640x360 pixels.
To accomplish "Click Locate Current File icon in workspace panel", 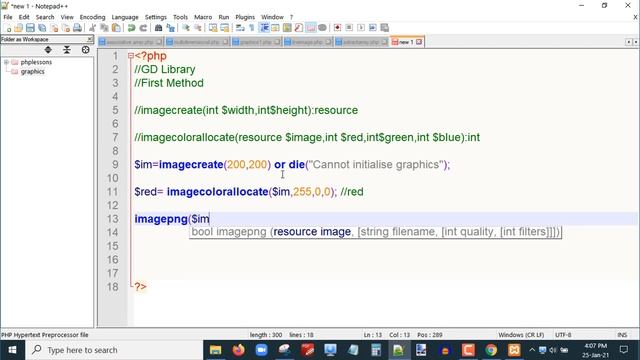I will pos(85,50).
